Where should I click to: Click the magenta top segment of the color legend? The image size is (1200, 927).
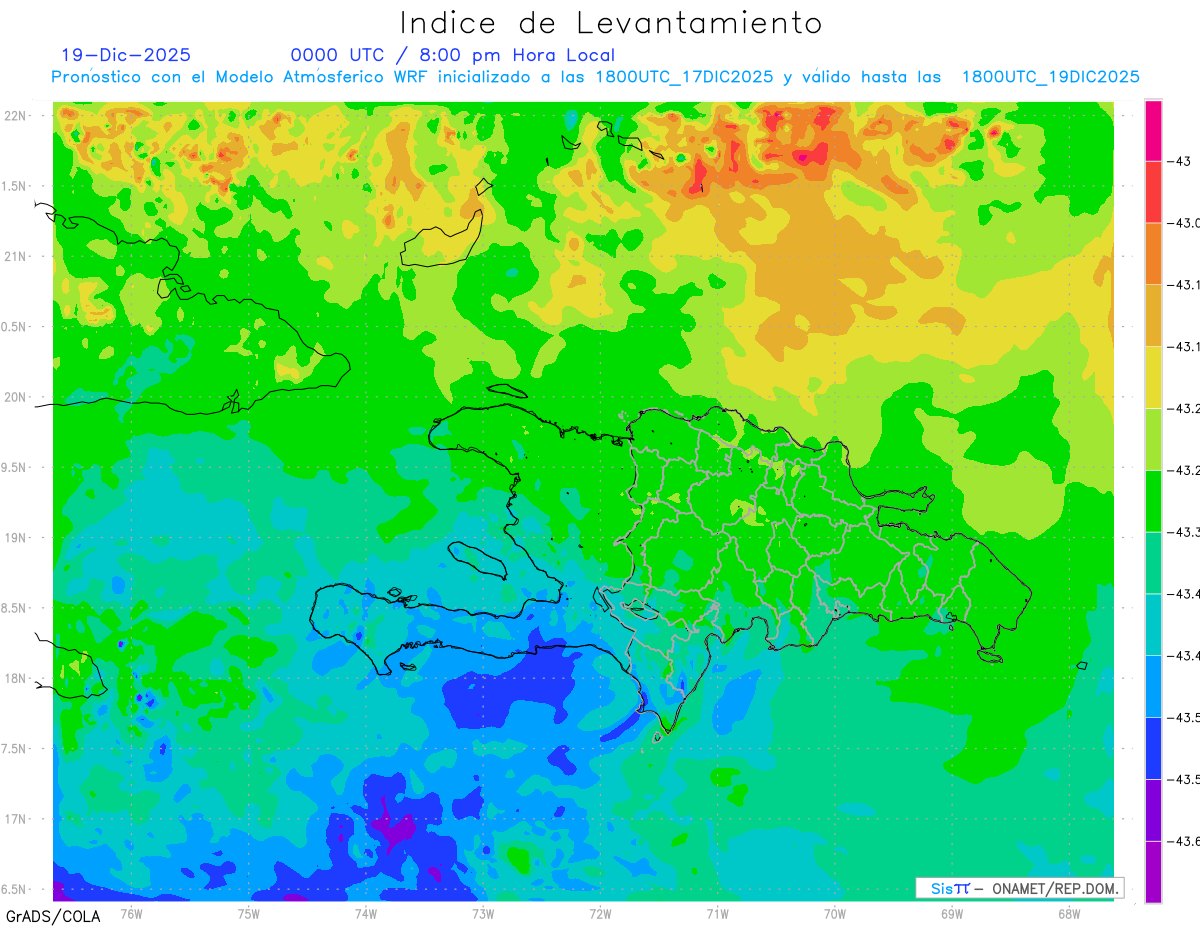click(x=1153, y=130)
